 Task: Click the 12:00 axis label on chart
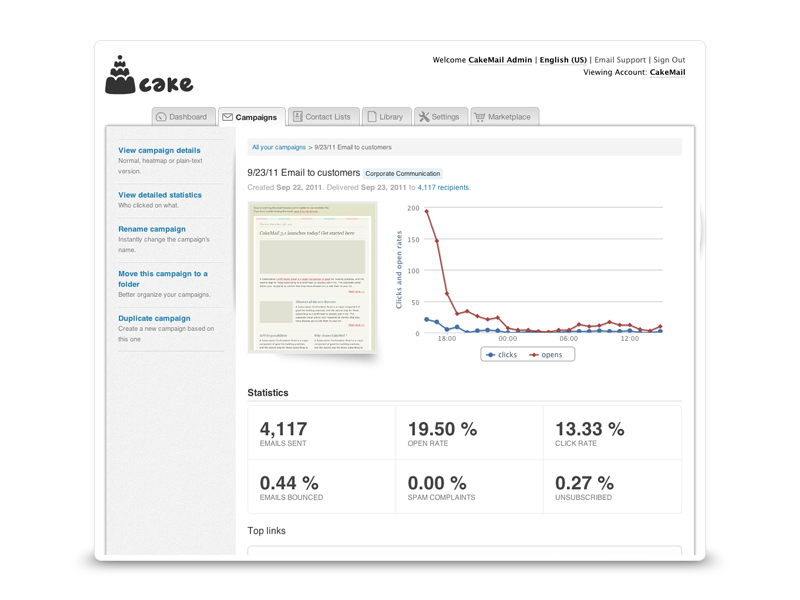tap(630, 338)
